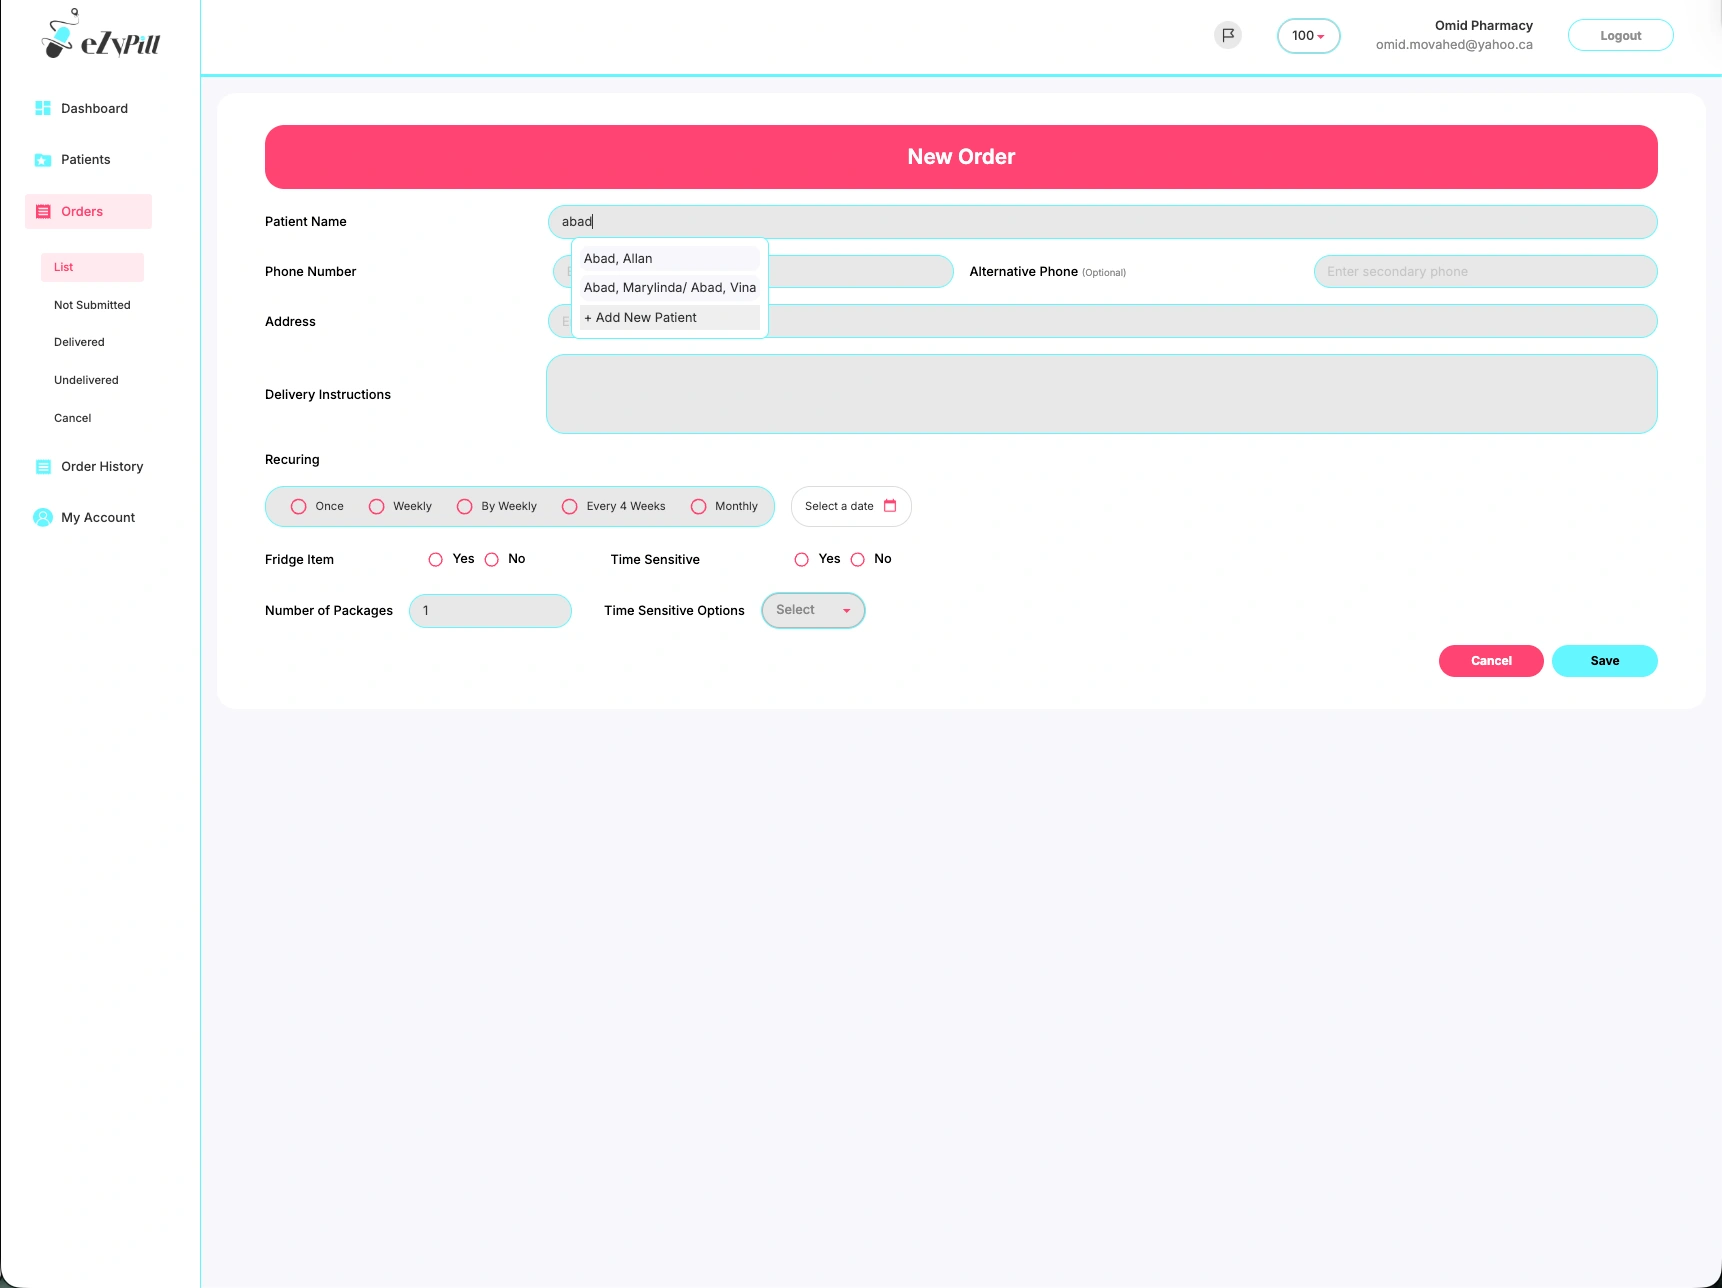
Task: Click the Logout button
Action: pos(1620,36)
